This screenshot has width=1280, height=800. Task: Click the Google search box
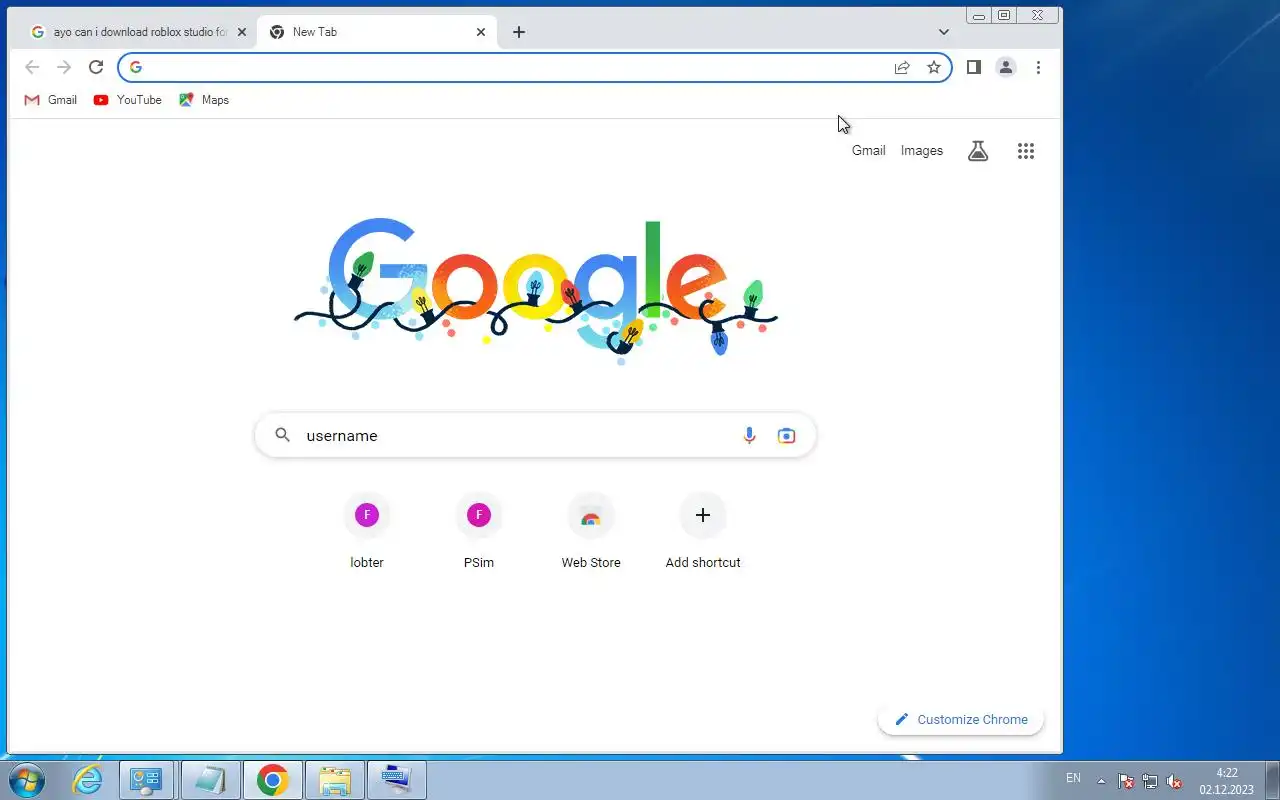[x=535, y=435]
